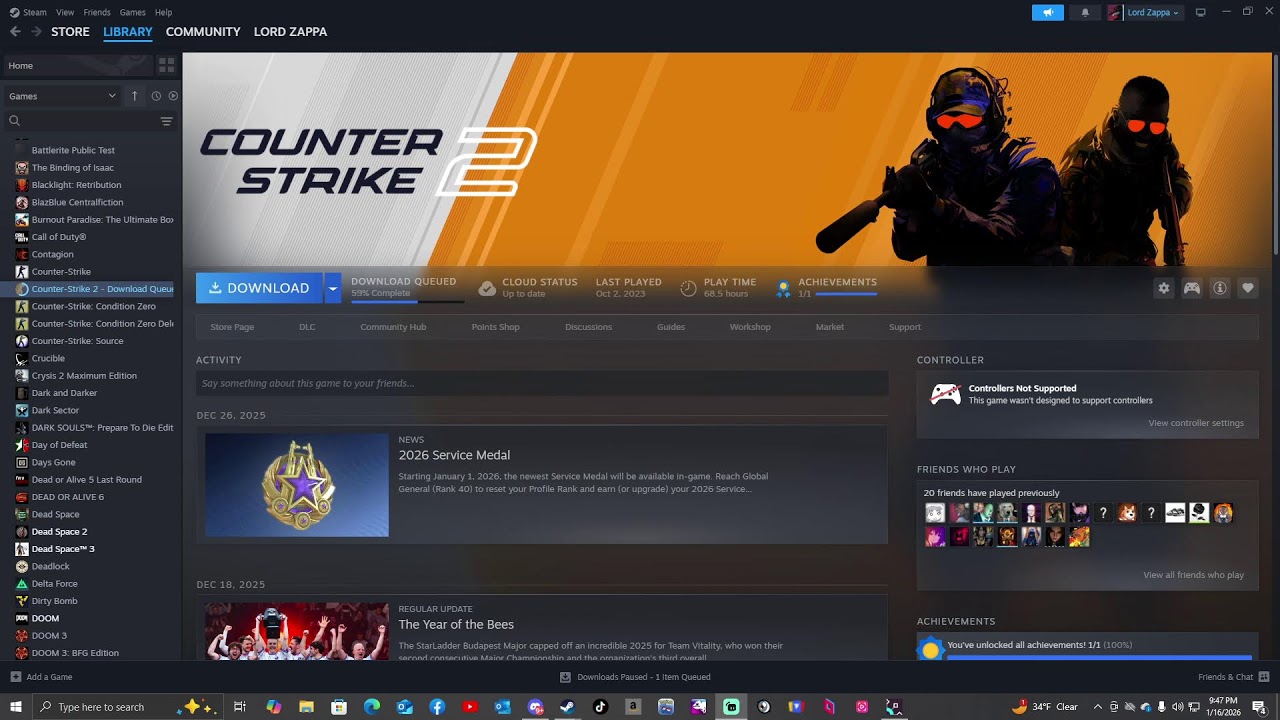Open Friends & Chat

click(1232, 677)
